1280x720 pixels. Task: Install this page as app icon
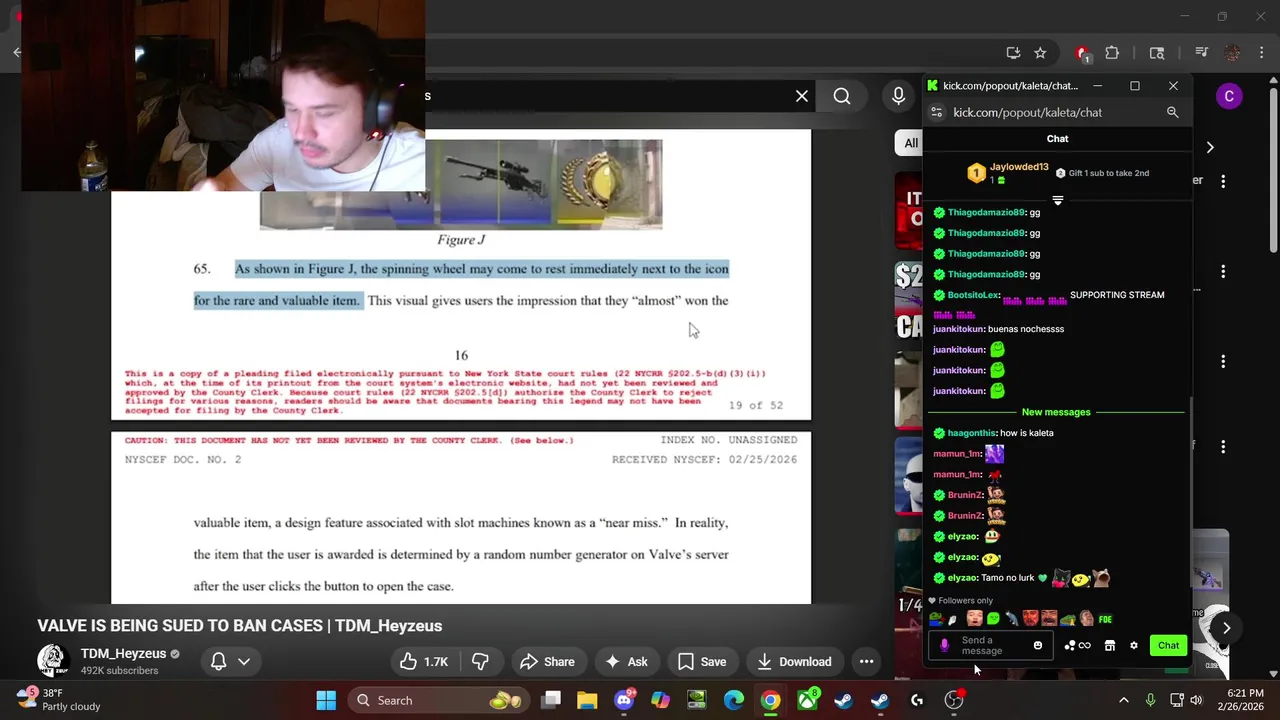click(x=1012, y=53)
